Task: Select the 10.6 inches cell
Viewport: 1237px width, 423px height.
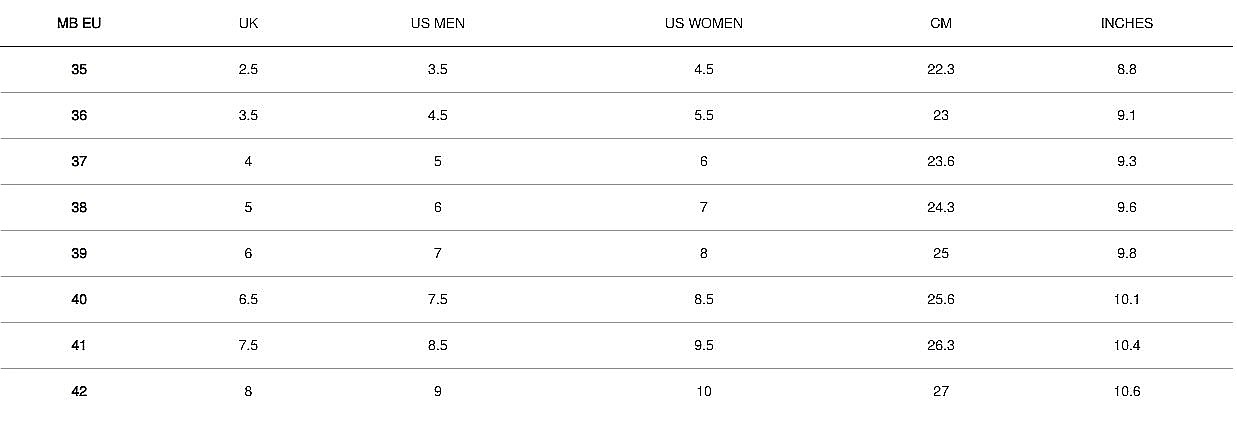Action: pyautogui.click(x=1126, y=392)
